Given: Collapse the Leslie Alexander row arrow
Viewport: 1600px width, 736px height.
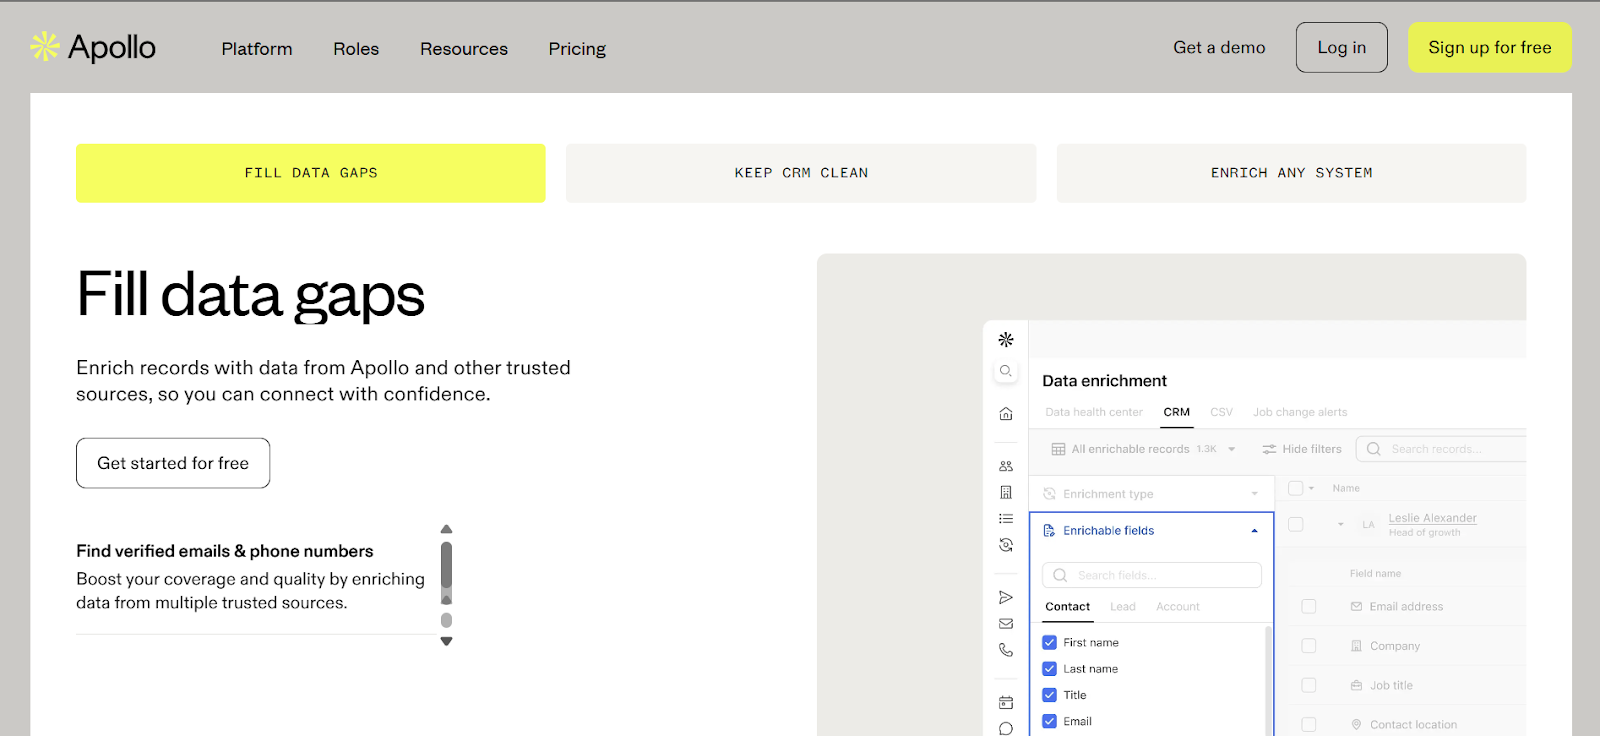Looking at the screenshot, I should pos(1341,524).
